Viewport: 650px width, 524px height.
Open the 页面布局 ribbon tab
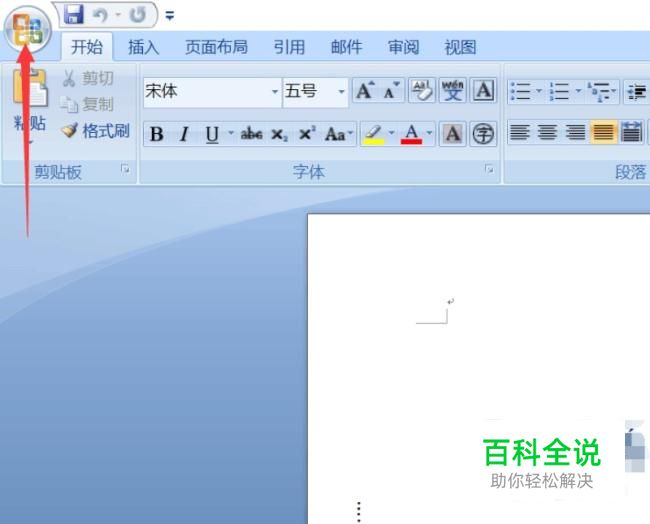click(216, 47)
